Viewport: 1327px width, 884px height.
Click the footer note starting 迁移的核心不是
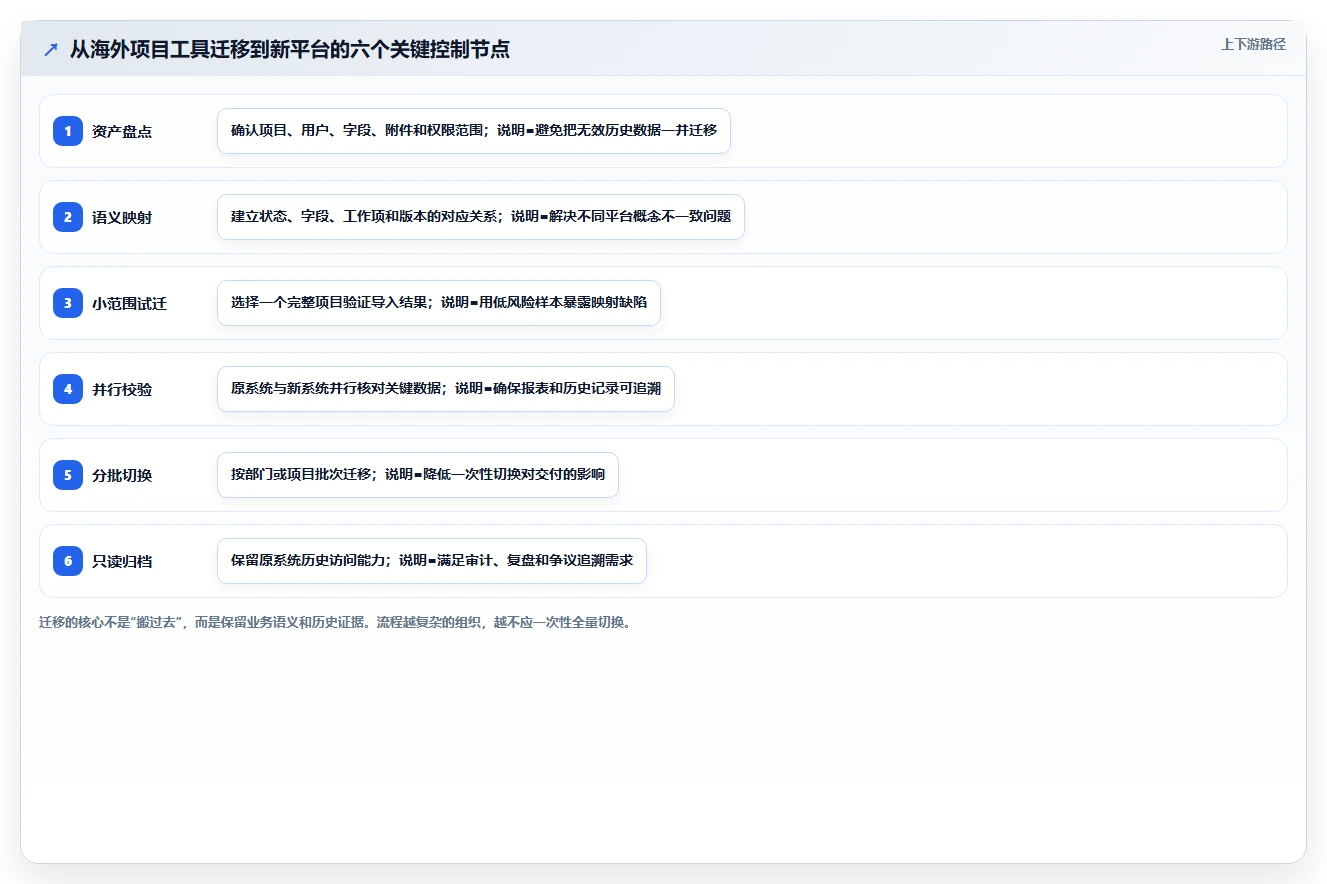(x=338, y=622)
